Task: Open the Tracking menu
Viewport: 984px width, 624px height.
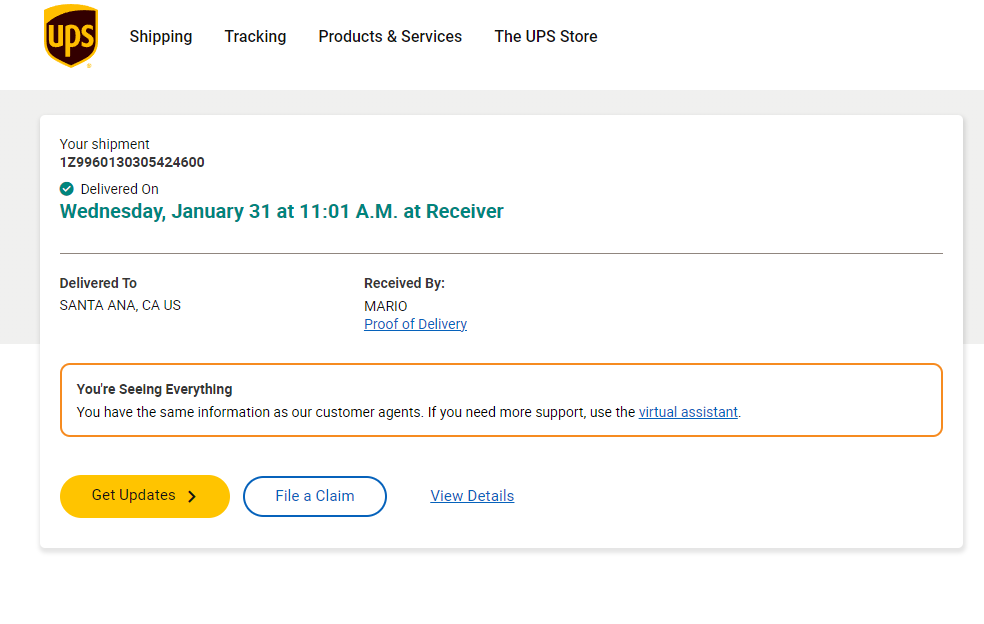Action: pos(255,36)
